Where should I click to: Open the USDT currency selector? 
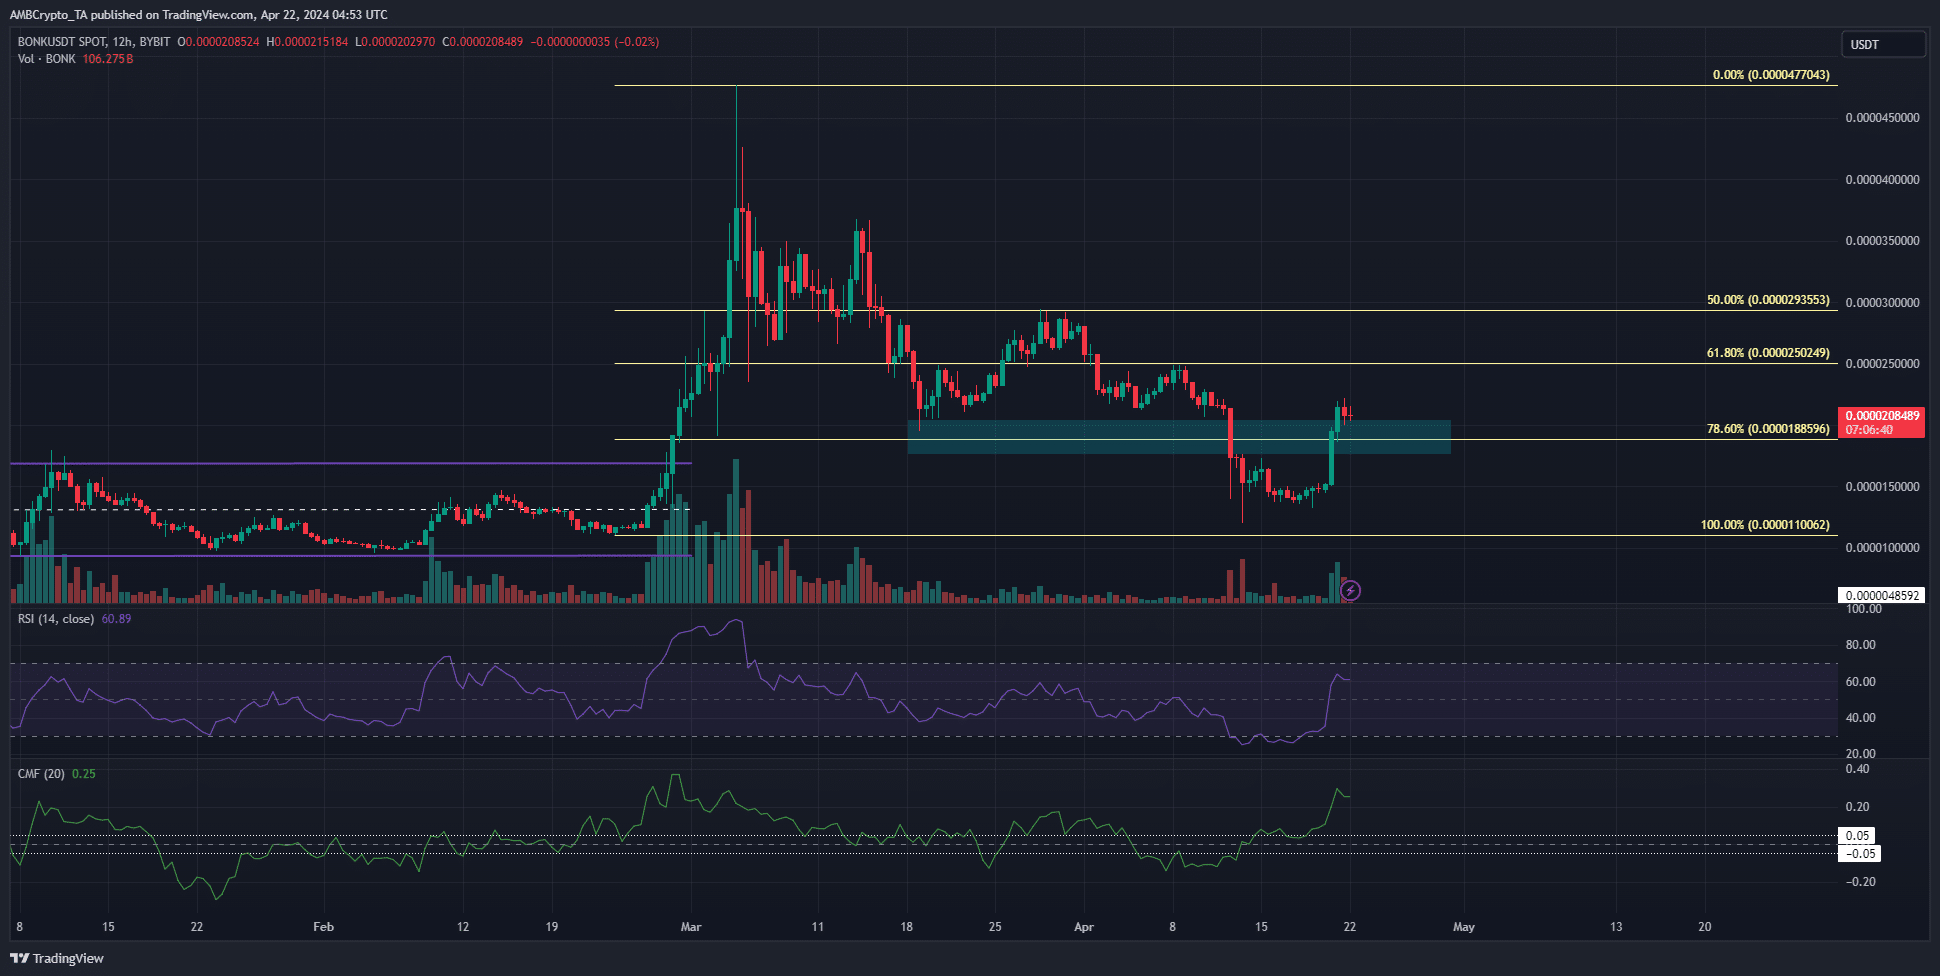point(1883,44)
